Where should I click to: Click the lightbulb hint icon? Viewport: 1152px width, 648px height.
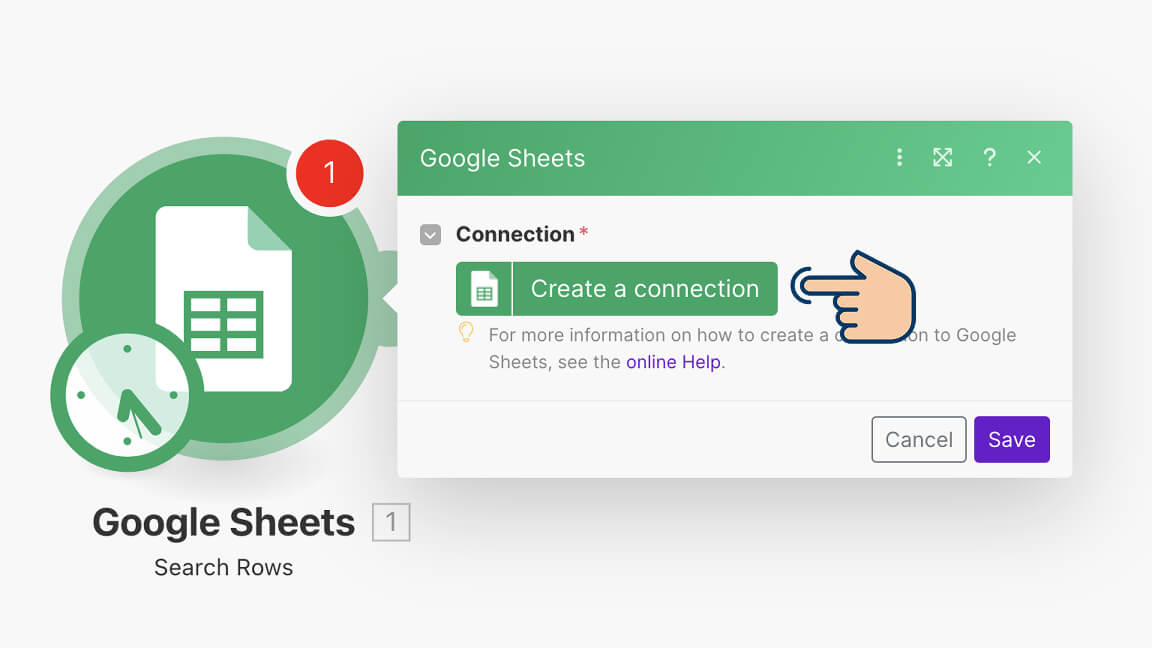coord(466,332)
